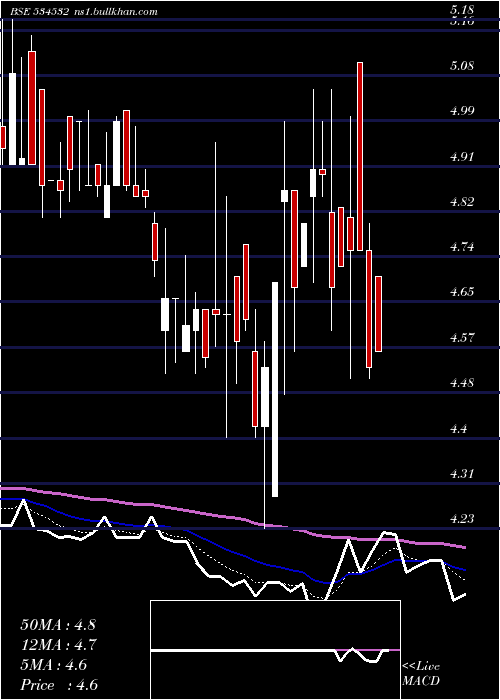The image size is (500, 700).
Task: Click the Price : 4.6 readout
Action: (59, 685)
